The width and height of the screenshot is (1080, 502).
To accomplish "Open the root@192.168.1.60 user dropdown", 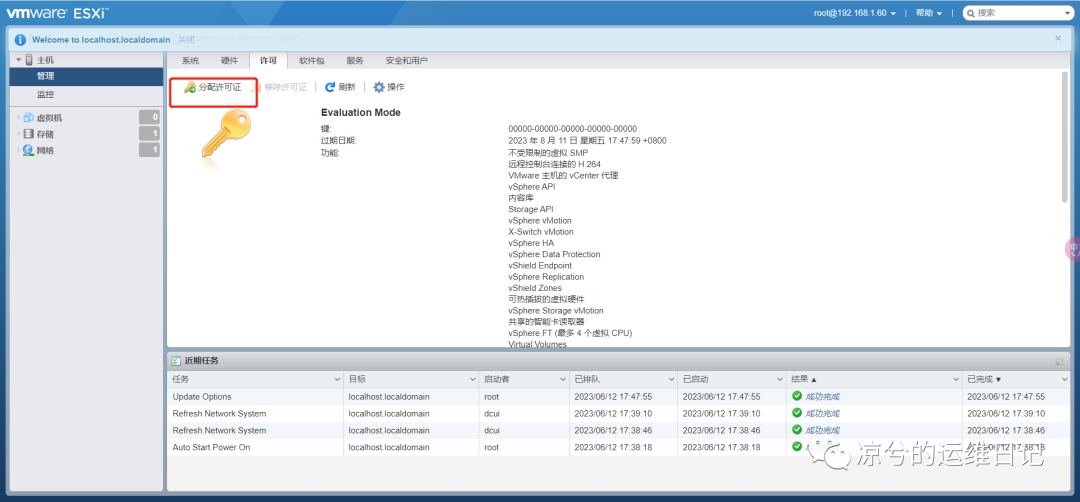I will [x=855, y=13].
